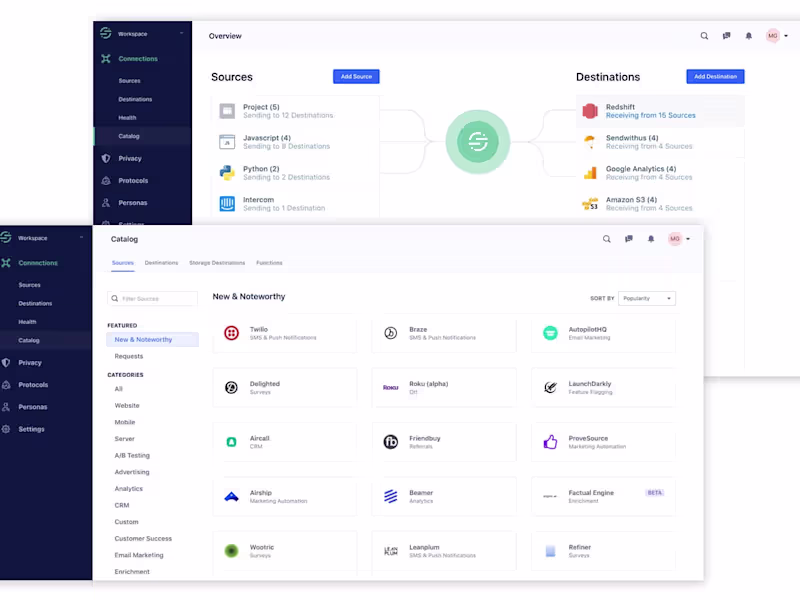Open the messages icon in Overview window
800x600 pixels.
point(727,36)
